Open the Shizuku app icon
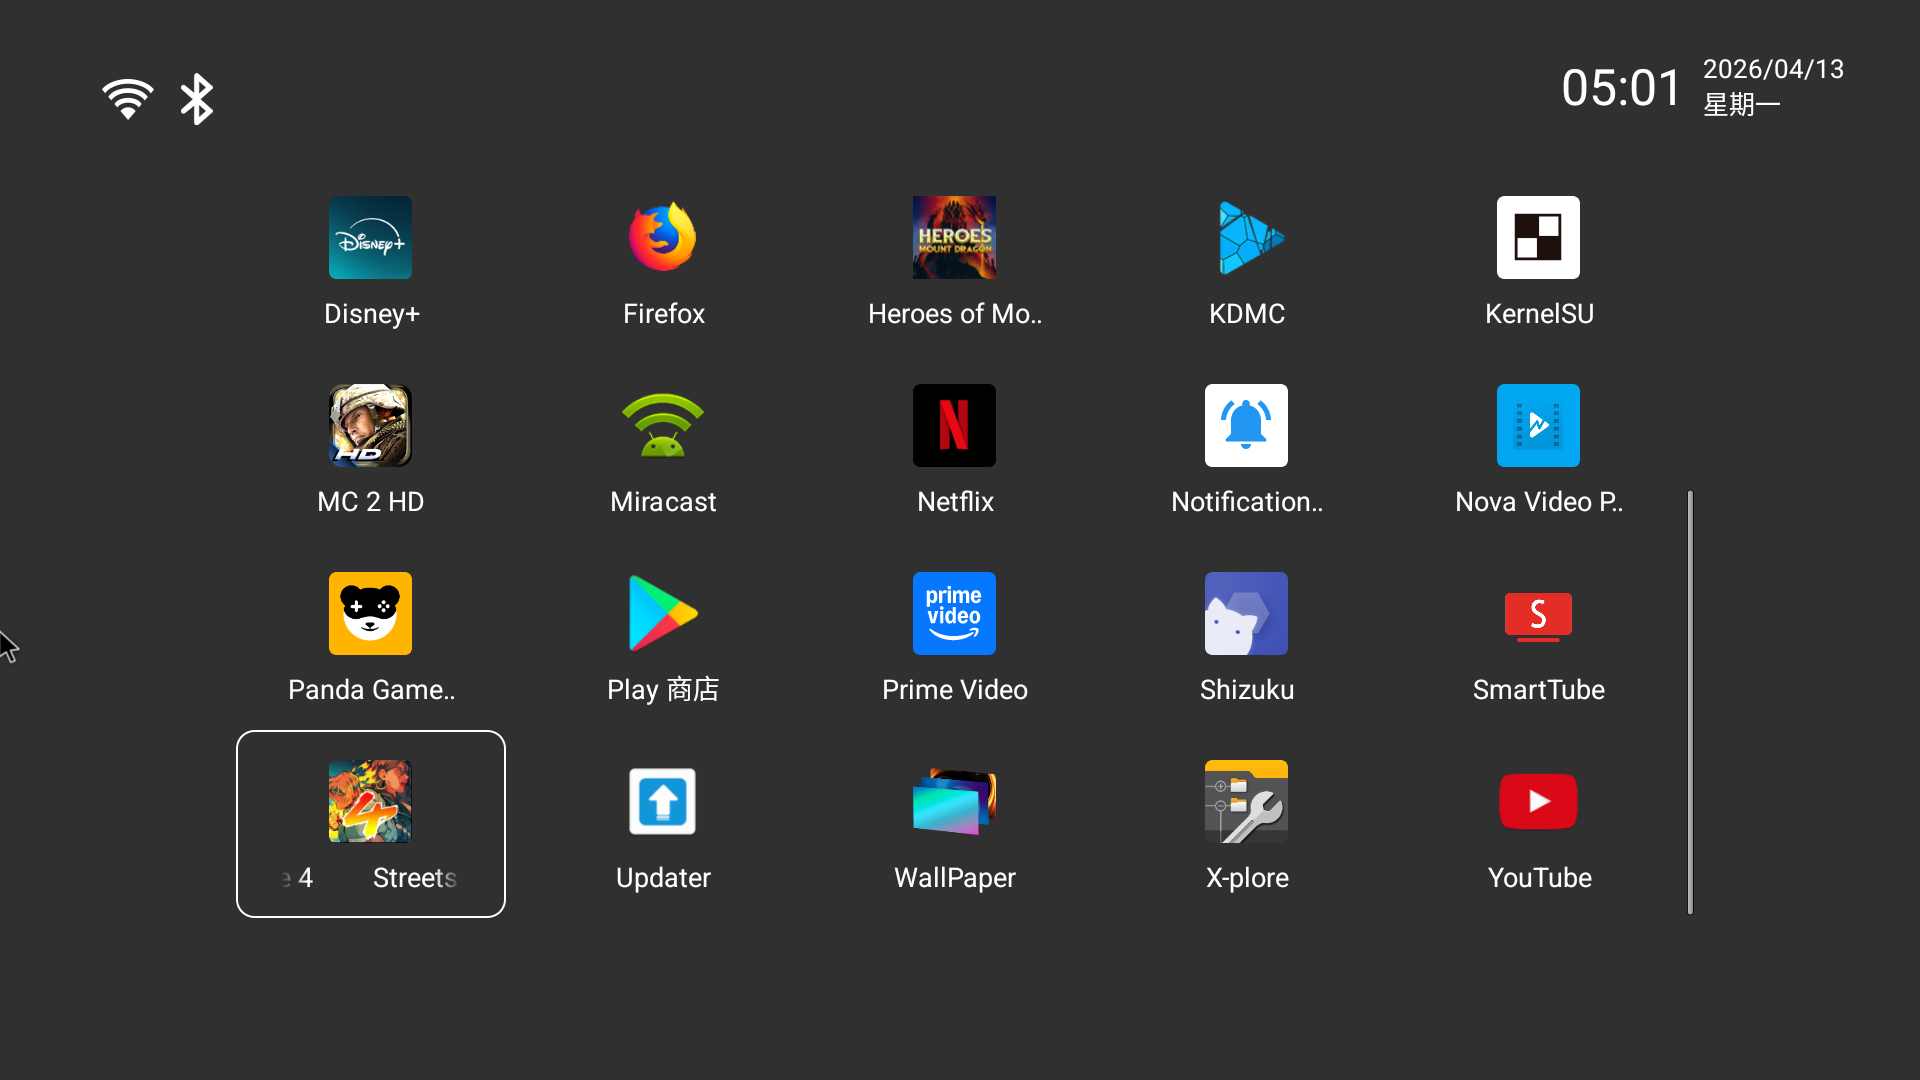The image size is (1920, 1080). pos(1246,613)
